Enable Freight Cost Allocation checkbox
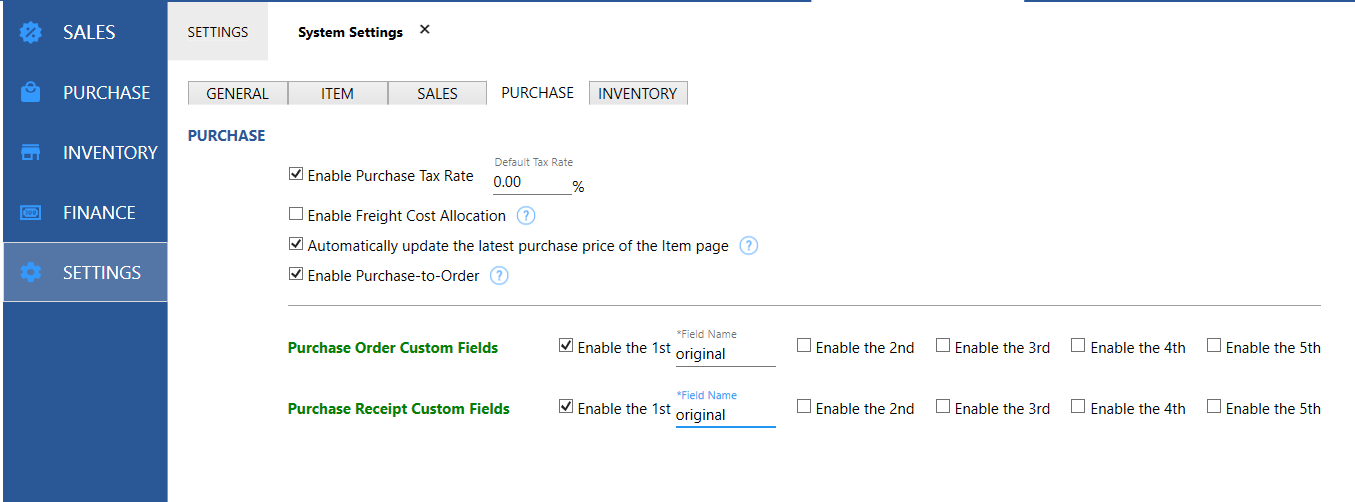The image size is (1355, 502). (x=296, y=214)
